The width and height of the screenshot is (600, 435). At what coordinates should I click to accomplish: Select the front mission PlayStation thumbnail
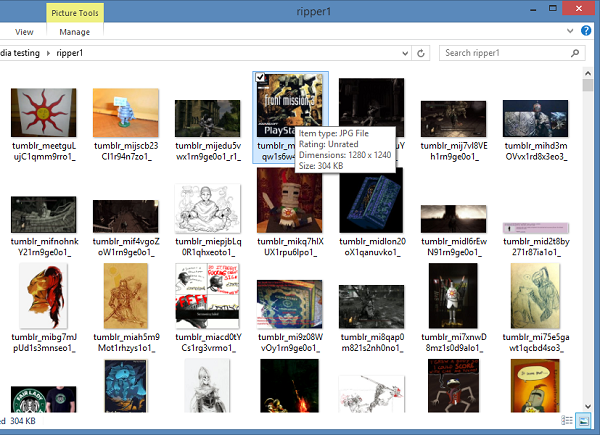tap(290, 105)
